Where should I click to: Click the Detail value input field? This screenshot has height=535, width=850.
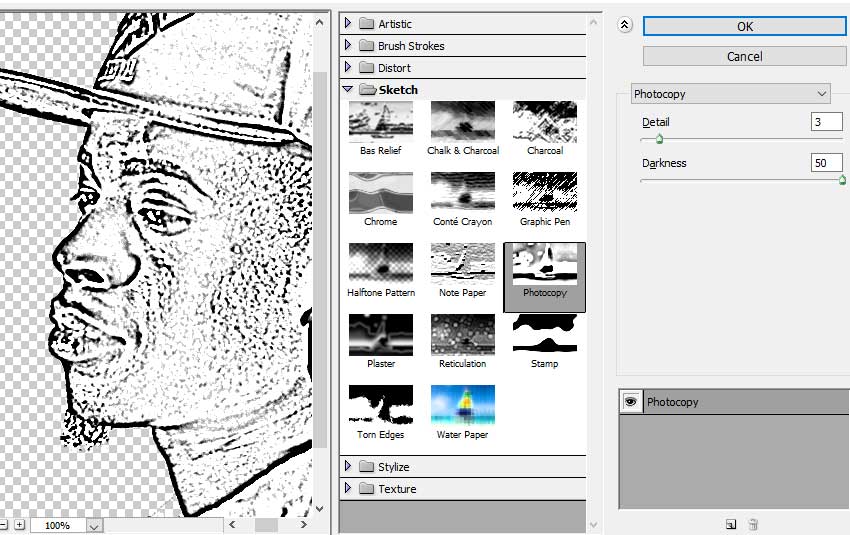(827, 122)
